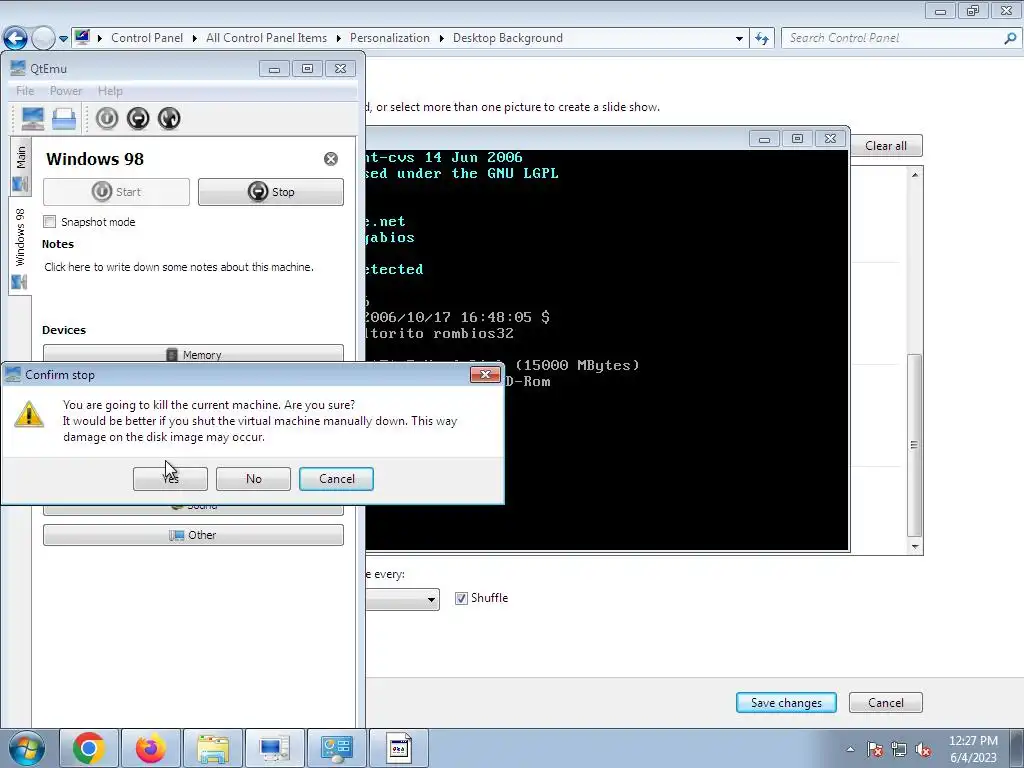
Task: Go to All Control Panel Items breadcrumb
Action: click(x=266, y=38)
